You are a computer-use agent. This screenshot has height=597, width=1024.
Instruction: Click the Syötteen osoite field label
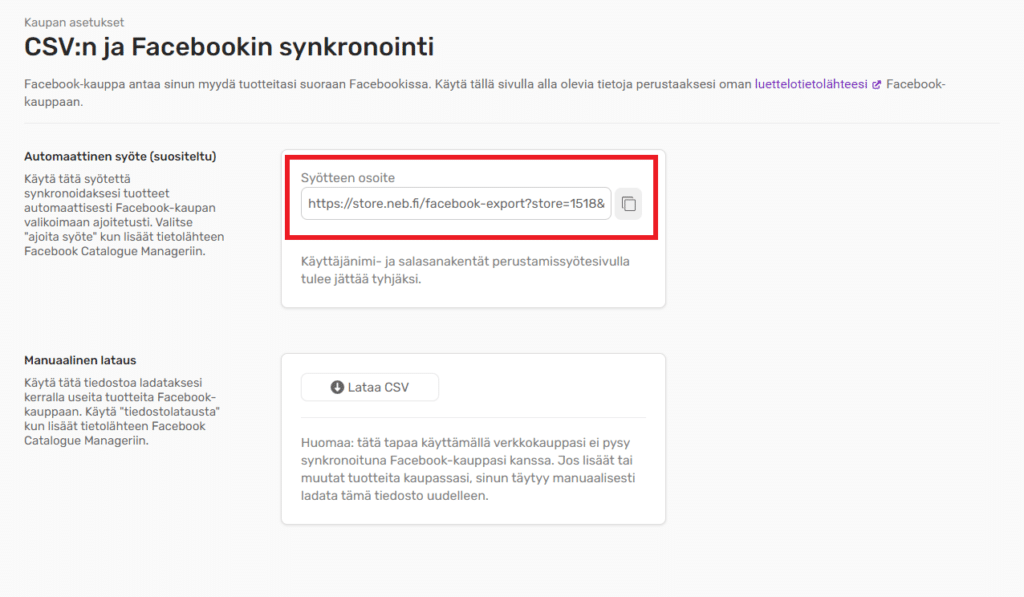[x=348, y=178]
